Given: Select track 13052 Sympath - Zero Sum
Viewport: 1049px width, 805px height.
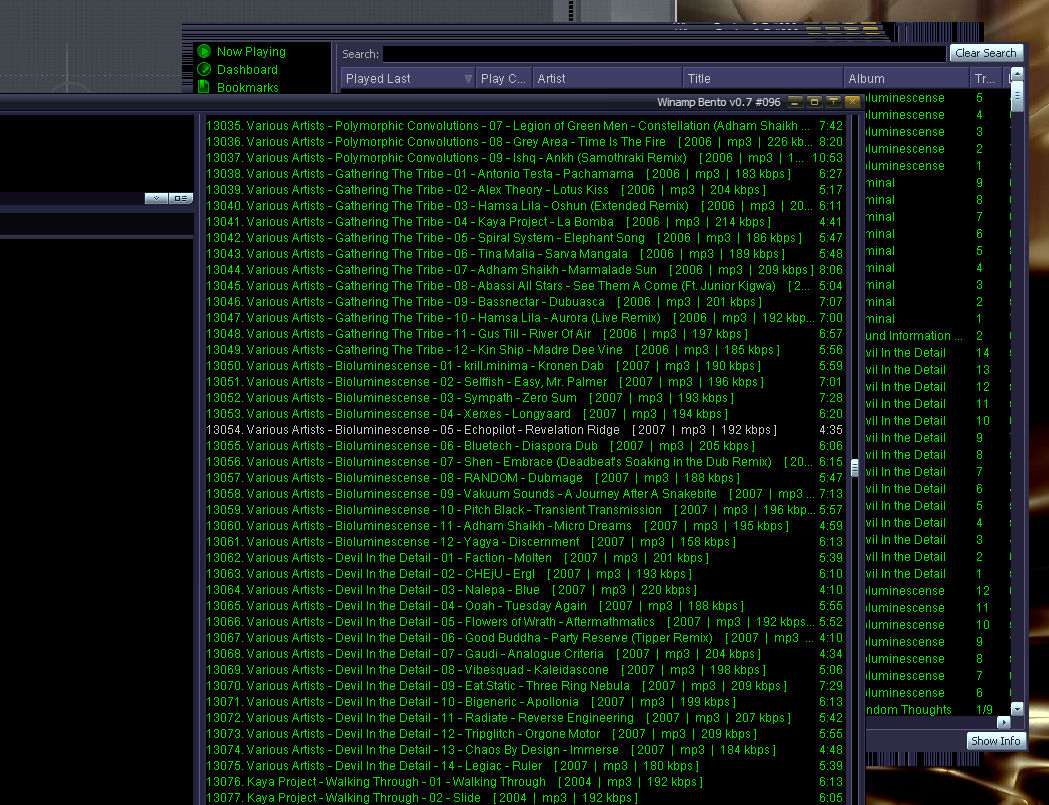Looking at the screenshot, I should pos(524,397).
